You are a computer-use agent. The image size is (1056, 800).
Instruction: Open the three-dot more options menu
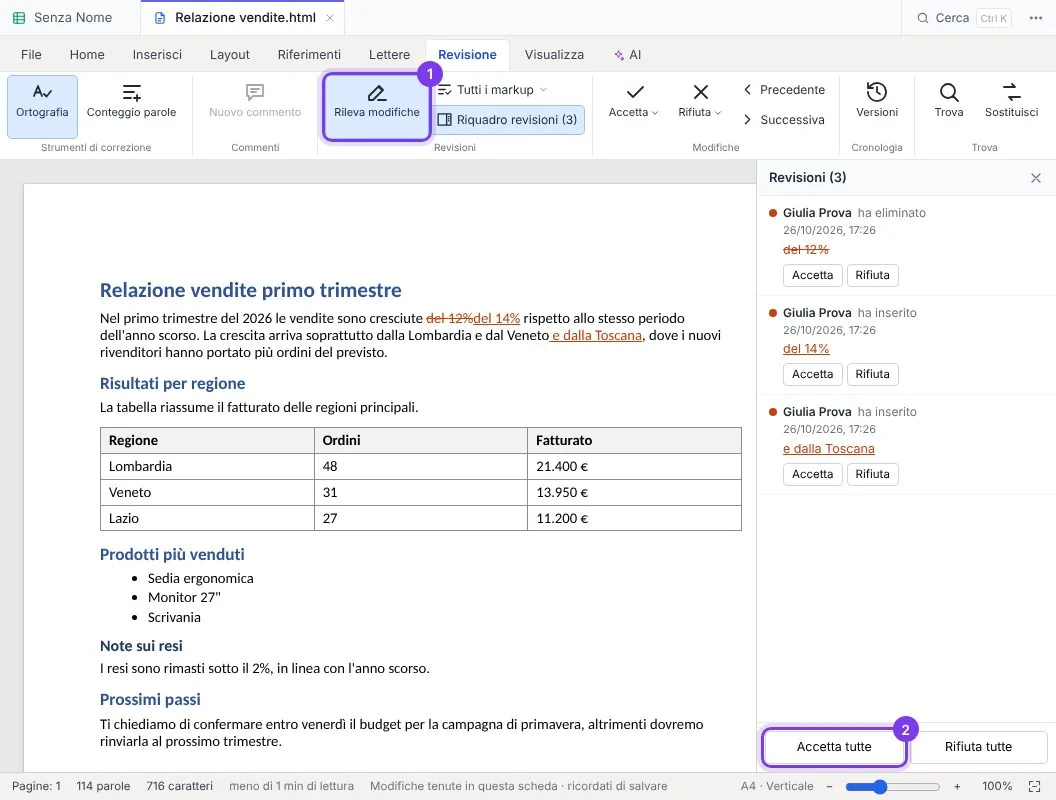[1036, 18]
